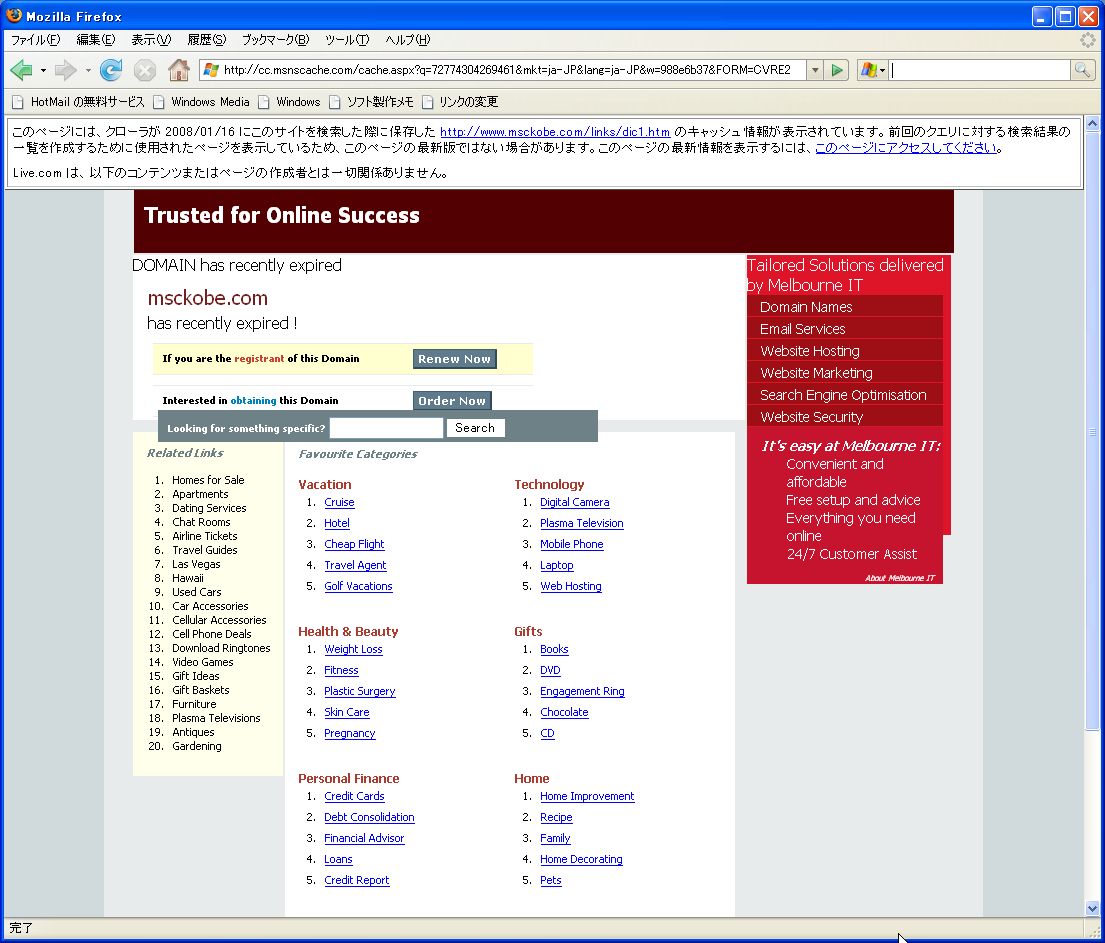
Task: Open the Engagement Ring link
Action: 582,691
